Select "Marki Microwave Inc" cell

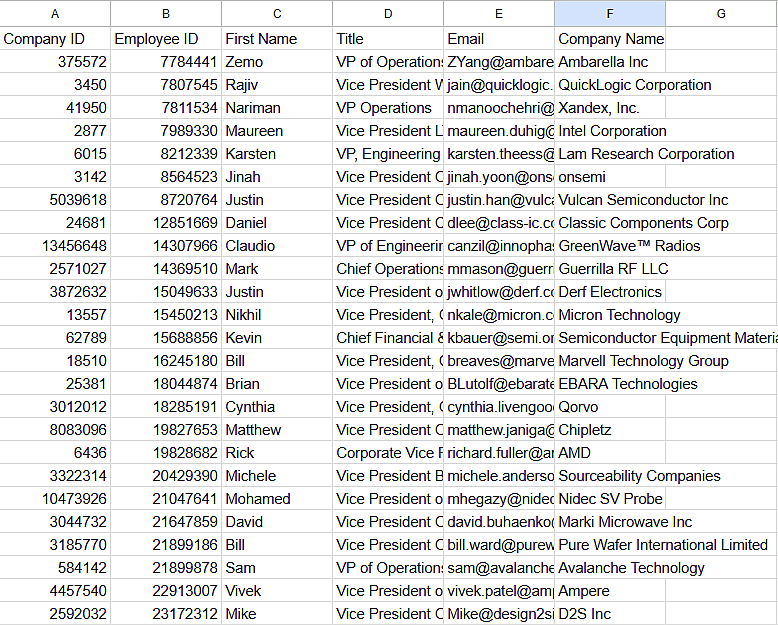pyautogui.click(x=610, y=522)
